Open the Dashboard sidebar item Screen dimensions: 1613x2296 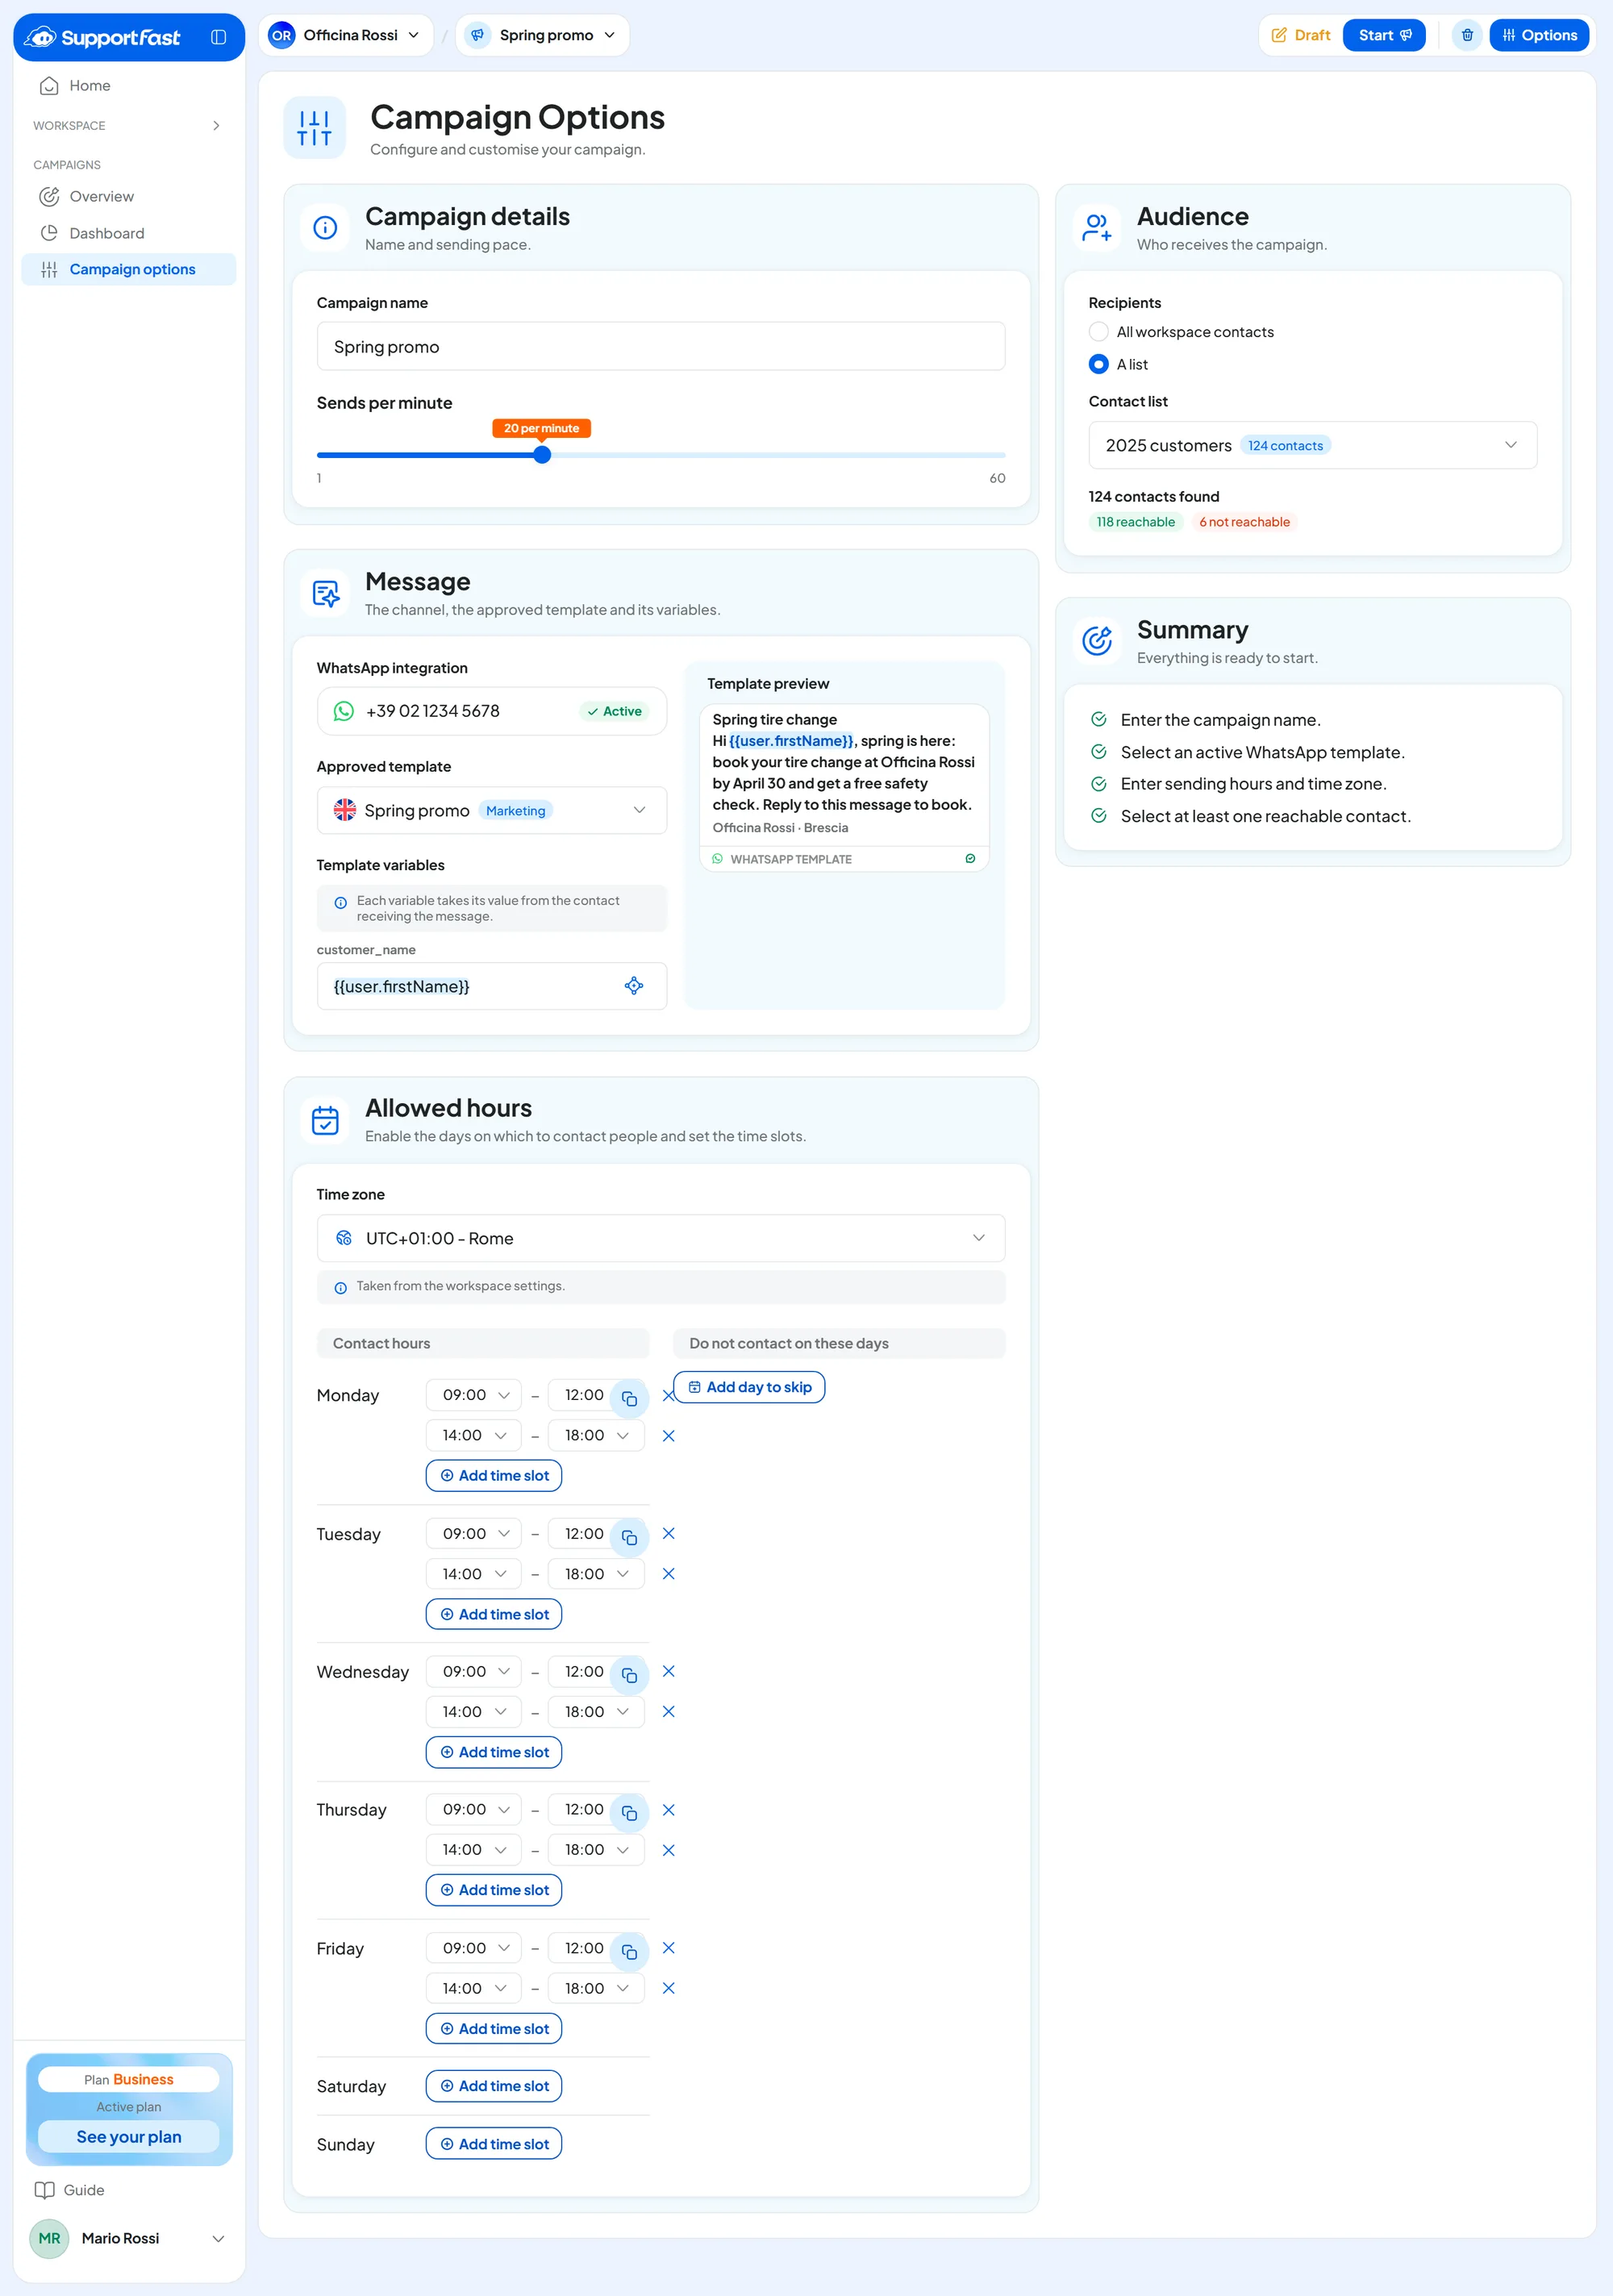tap(128, 233)
